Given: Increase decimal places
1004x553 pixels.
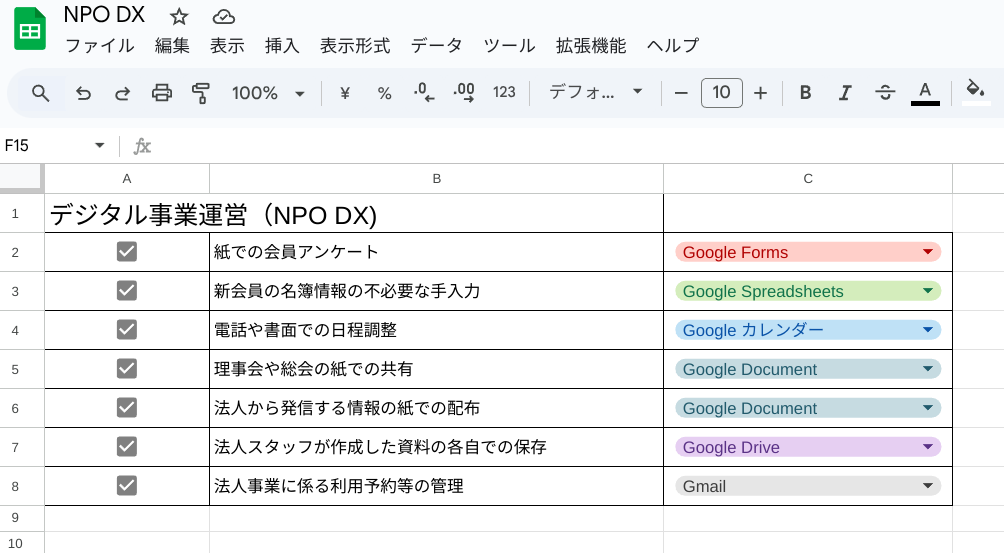Looking at the screenshot, I should [x=464, y=93].
